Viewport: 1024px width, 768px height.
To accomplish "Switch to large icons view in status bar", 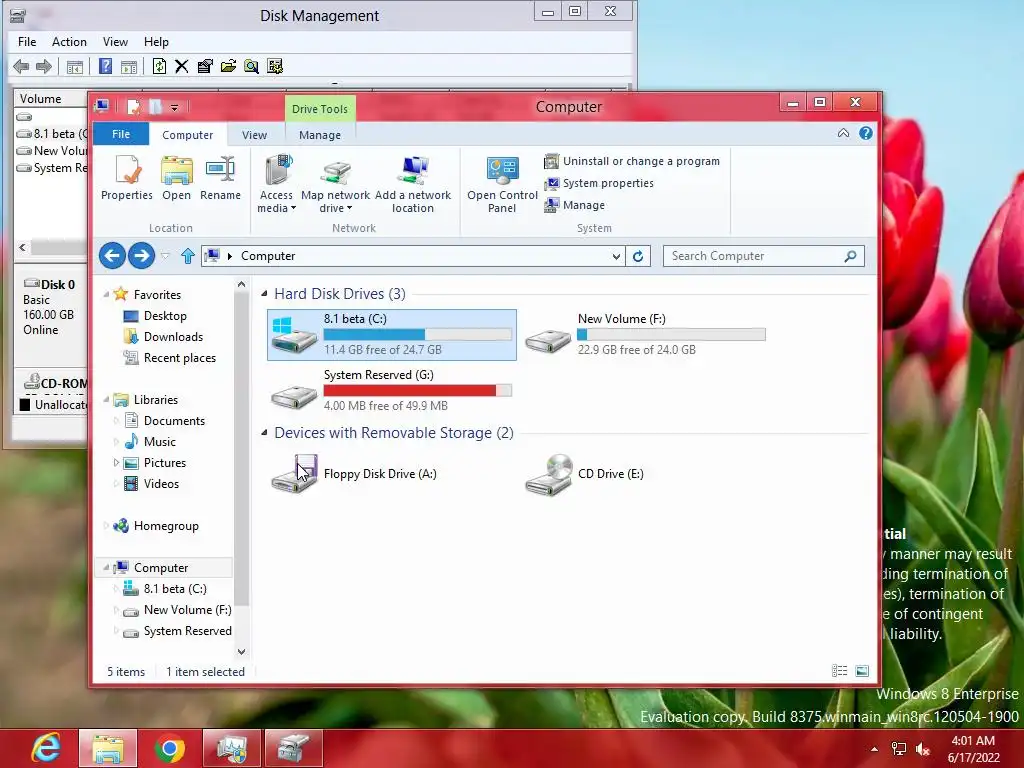I will pyautogui.click(x=862, y=671).
